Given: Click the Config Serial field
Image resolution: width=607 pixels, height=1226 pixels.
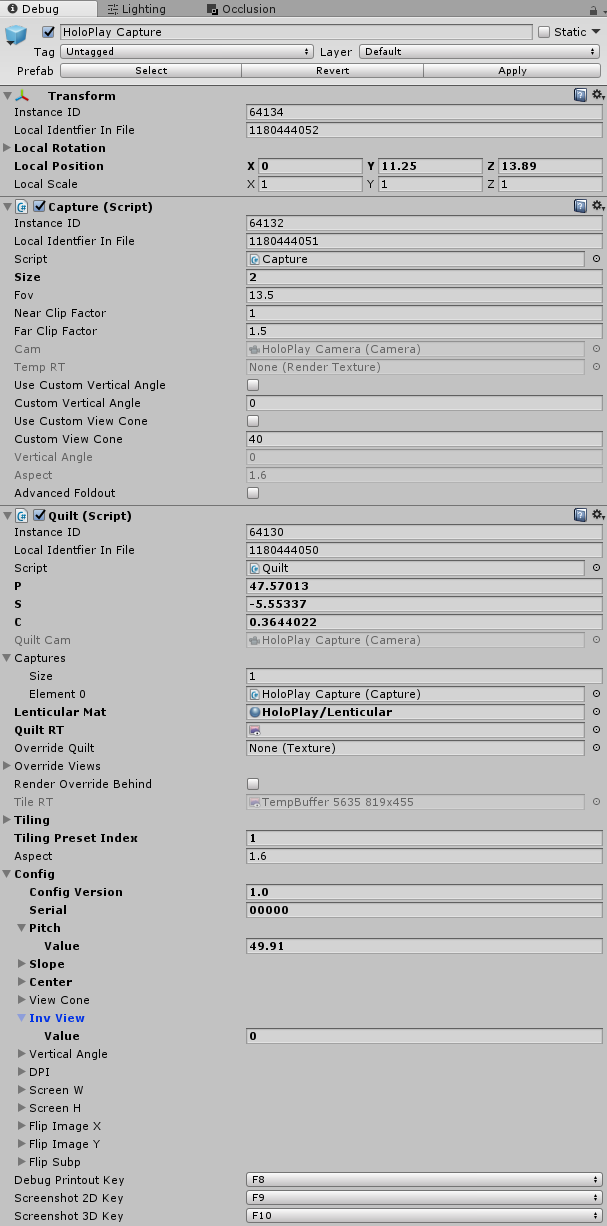Looking at the screenshot, I should (x=425, y=910).
